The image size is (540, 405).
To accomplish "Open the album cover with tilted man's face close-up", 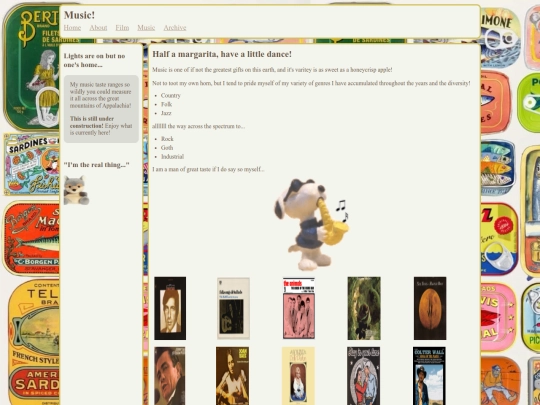I will [x=170, y=376].
